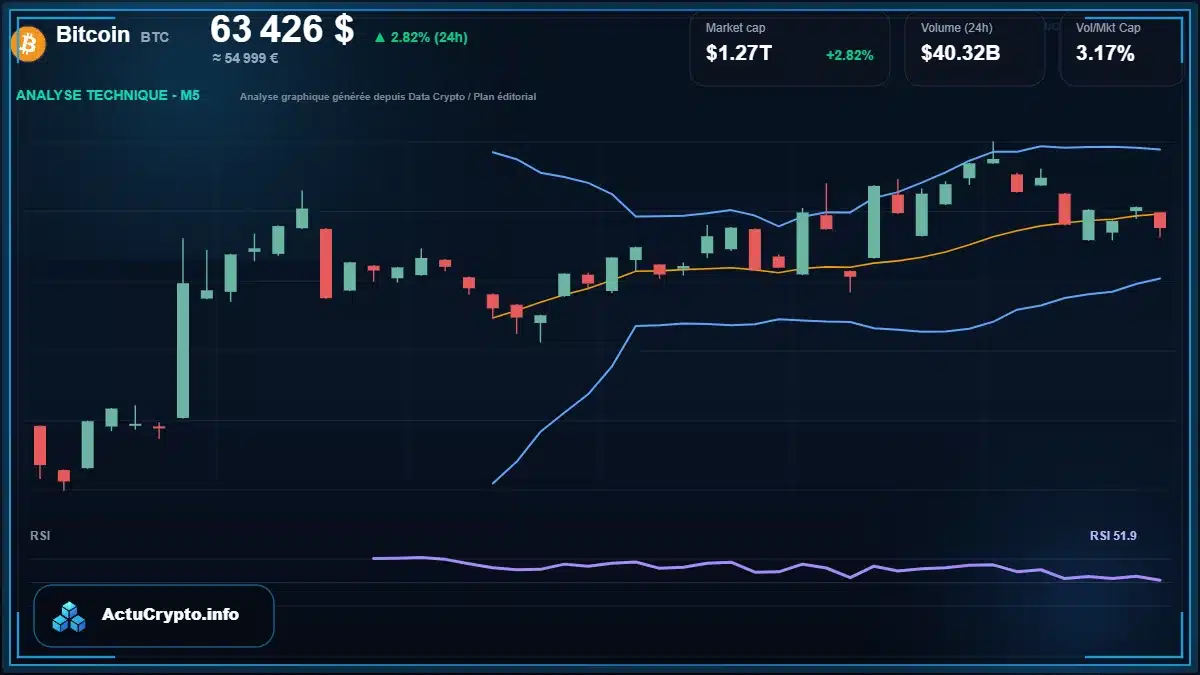Click the 63 426 $ price
This screenshot has height=675, width=1200.
(x=282, y=29)
